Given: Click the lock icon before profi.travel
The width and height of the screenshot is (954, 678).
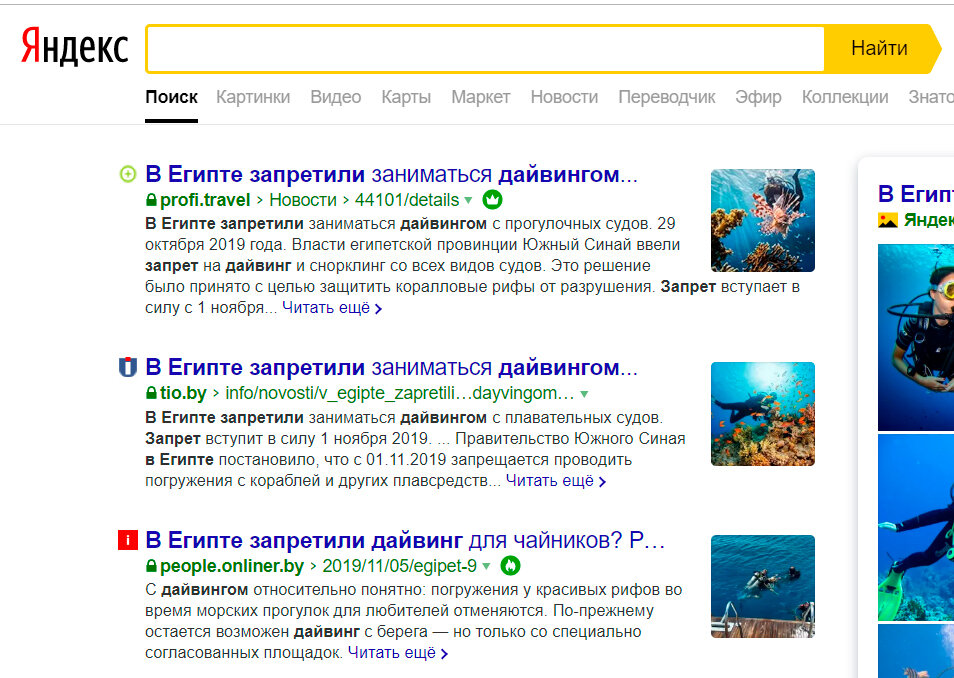Looking at the screenshot, I should point(151,200).
